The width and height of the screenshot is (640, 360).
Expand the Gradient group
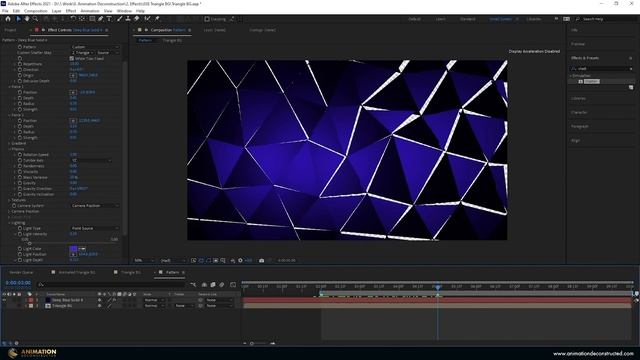[9, 144]
